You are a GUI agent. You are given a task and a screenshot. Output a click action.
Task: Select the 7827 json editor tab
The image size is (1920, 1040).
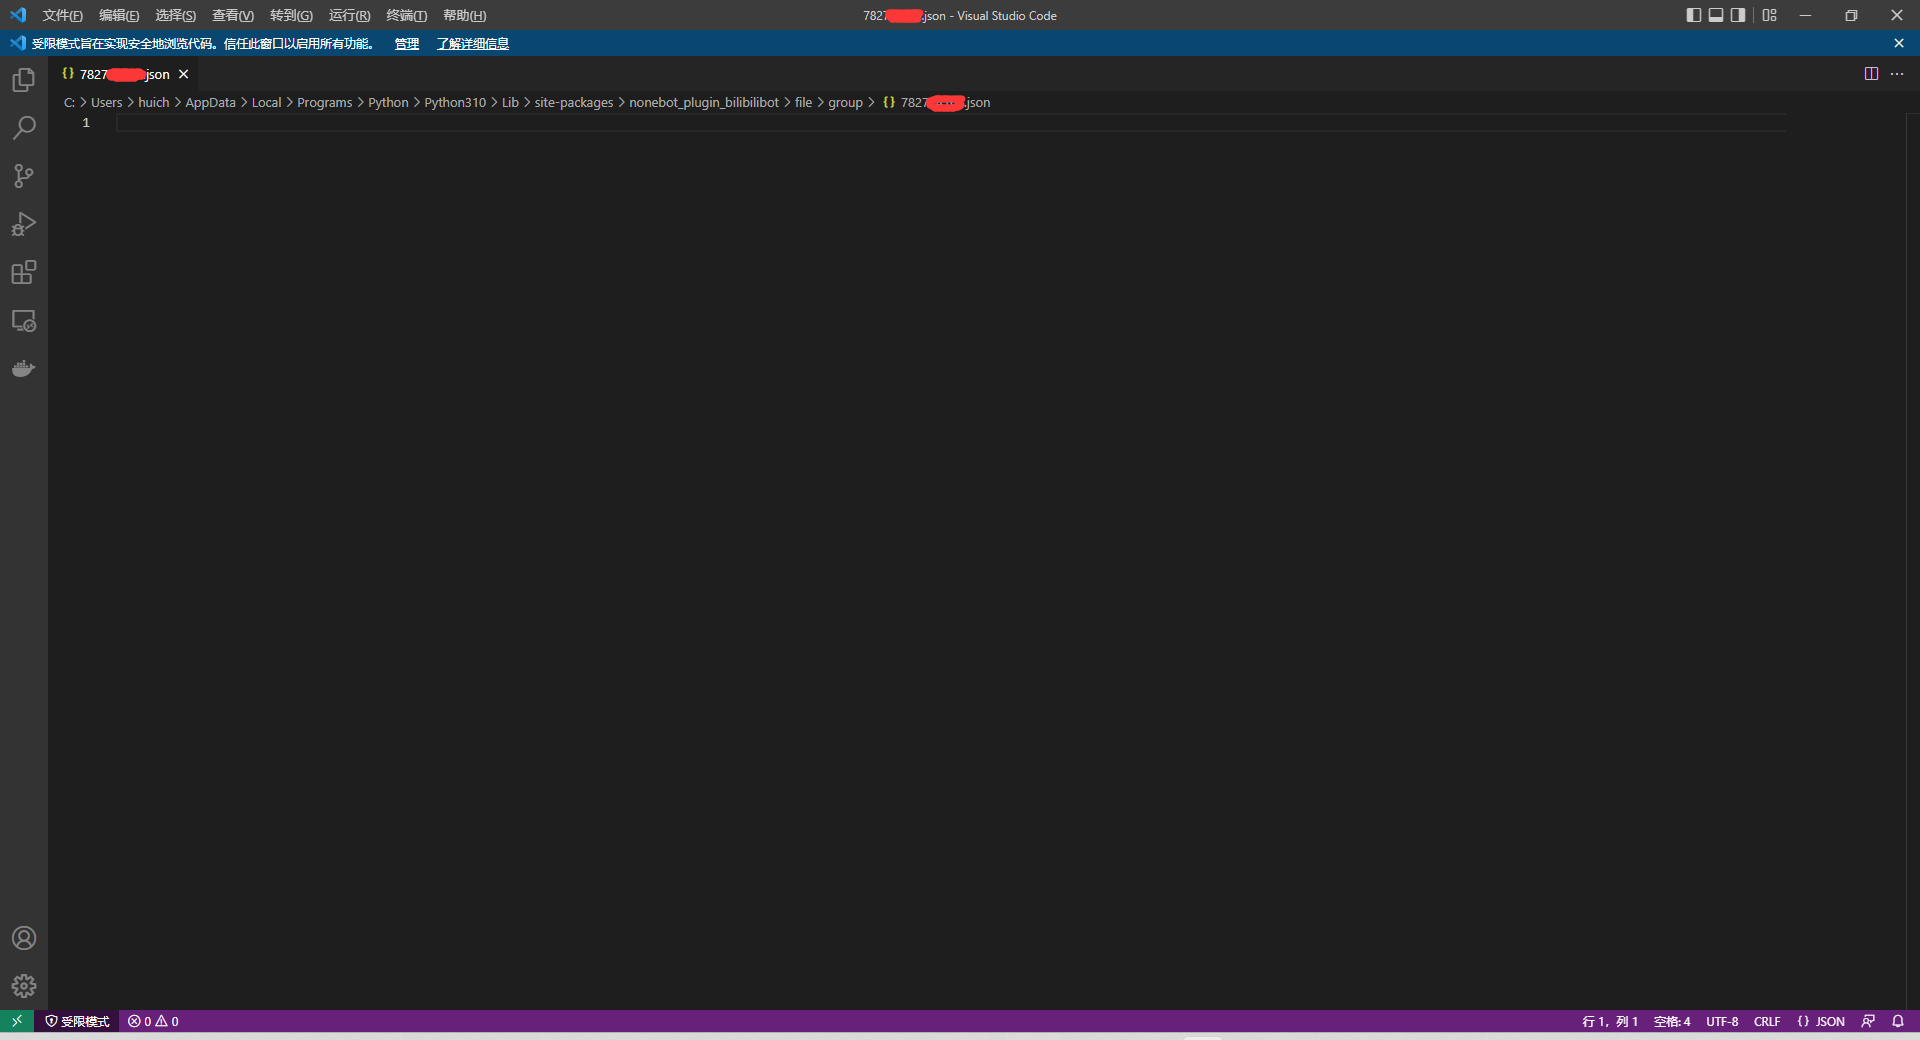[120, 74]
